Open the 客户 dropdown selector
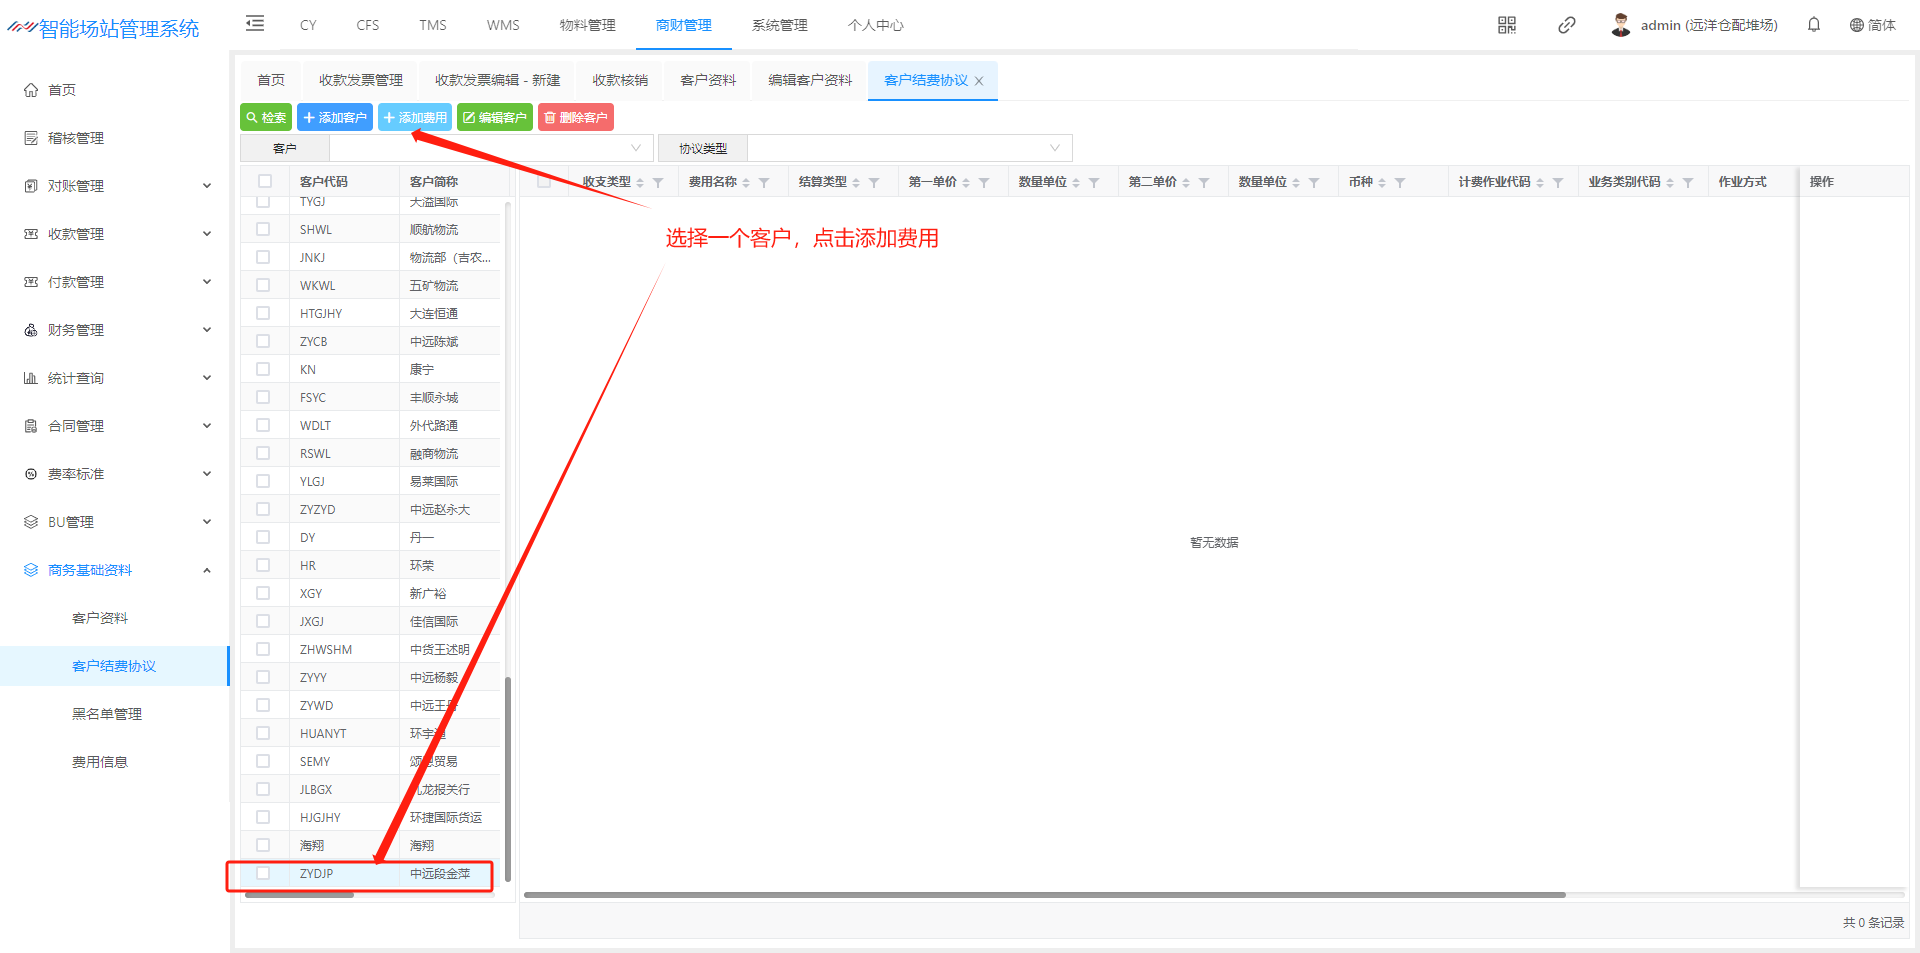The width and height of the screenshot is (1920, 953). point(490,148)
